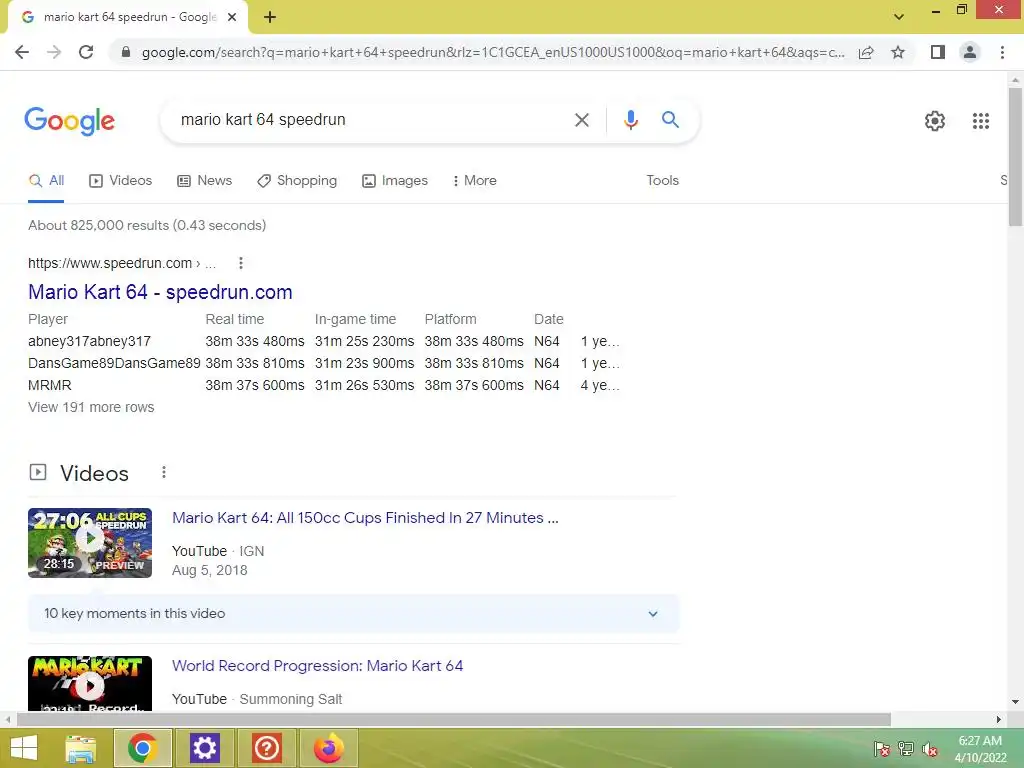Close the mario kart 64 speedrun tab
The width and height of the screenshot is (1024, 768).
(232, 17)
